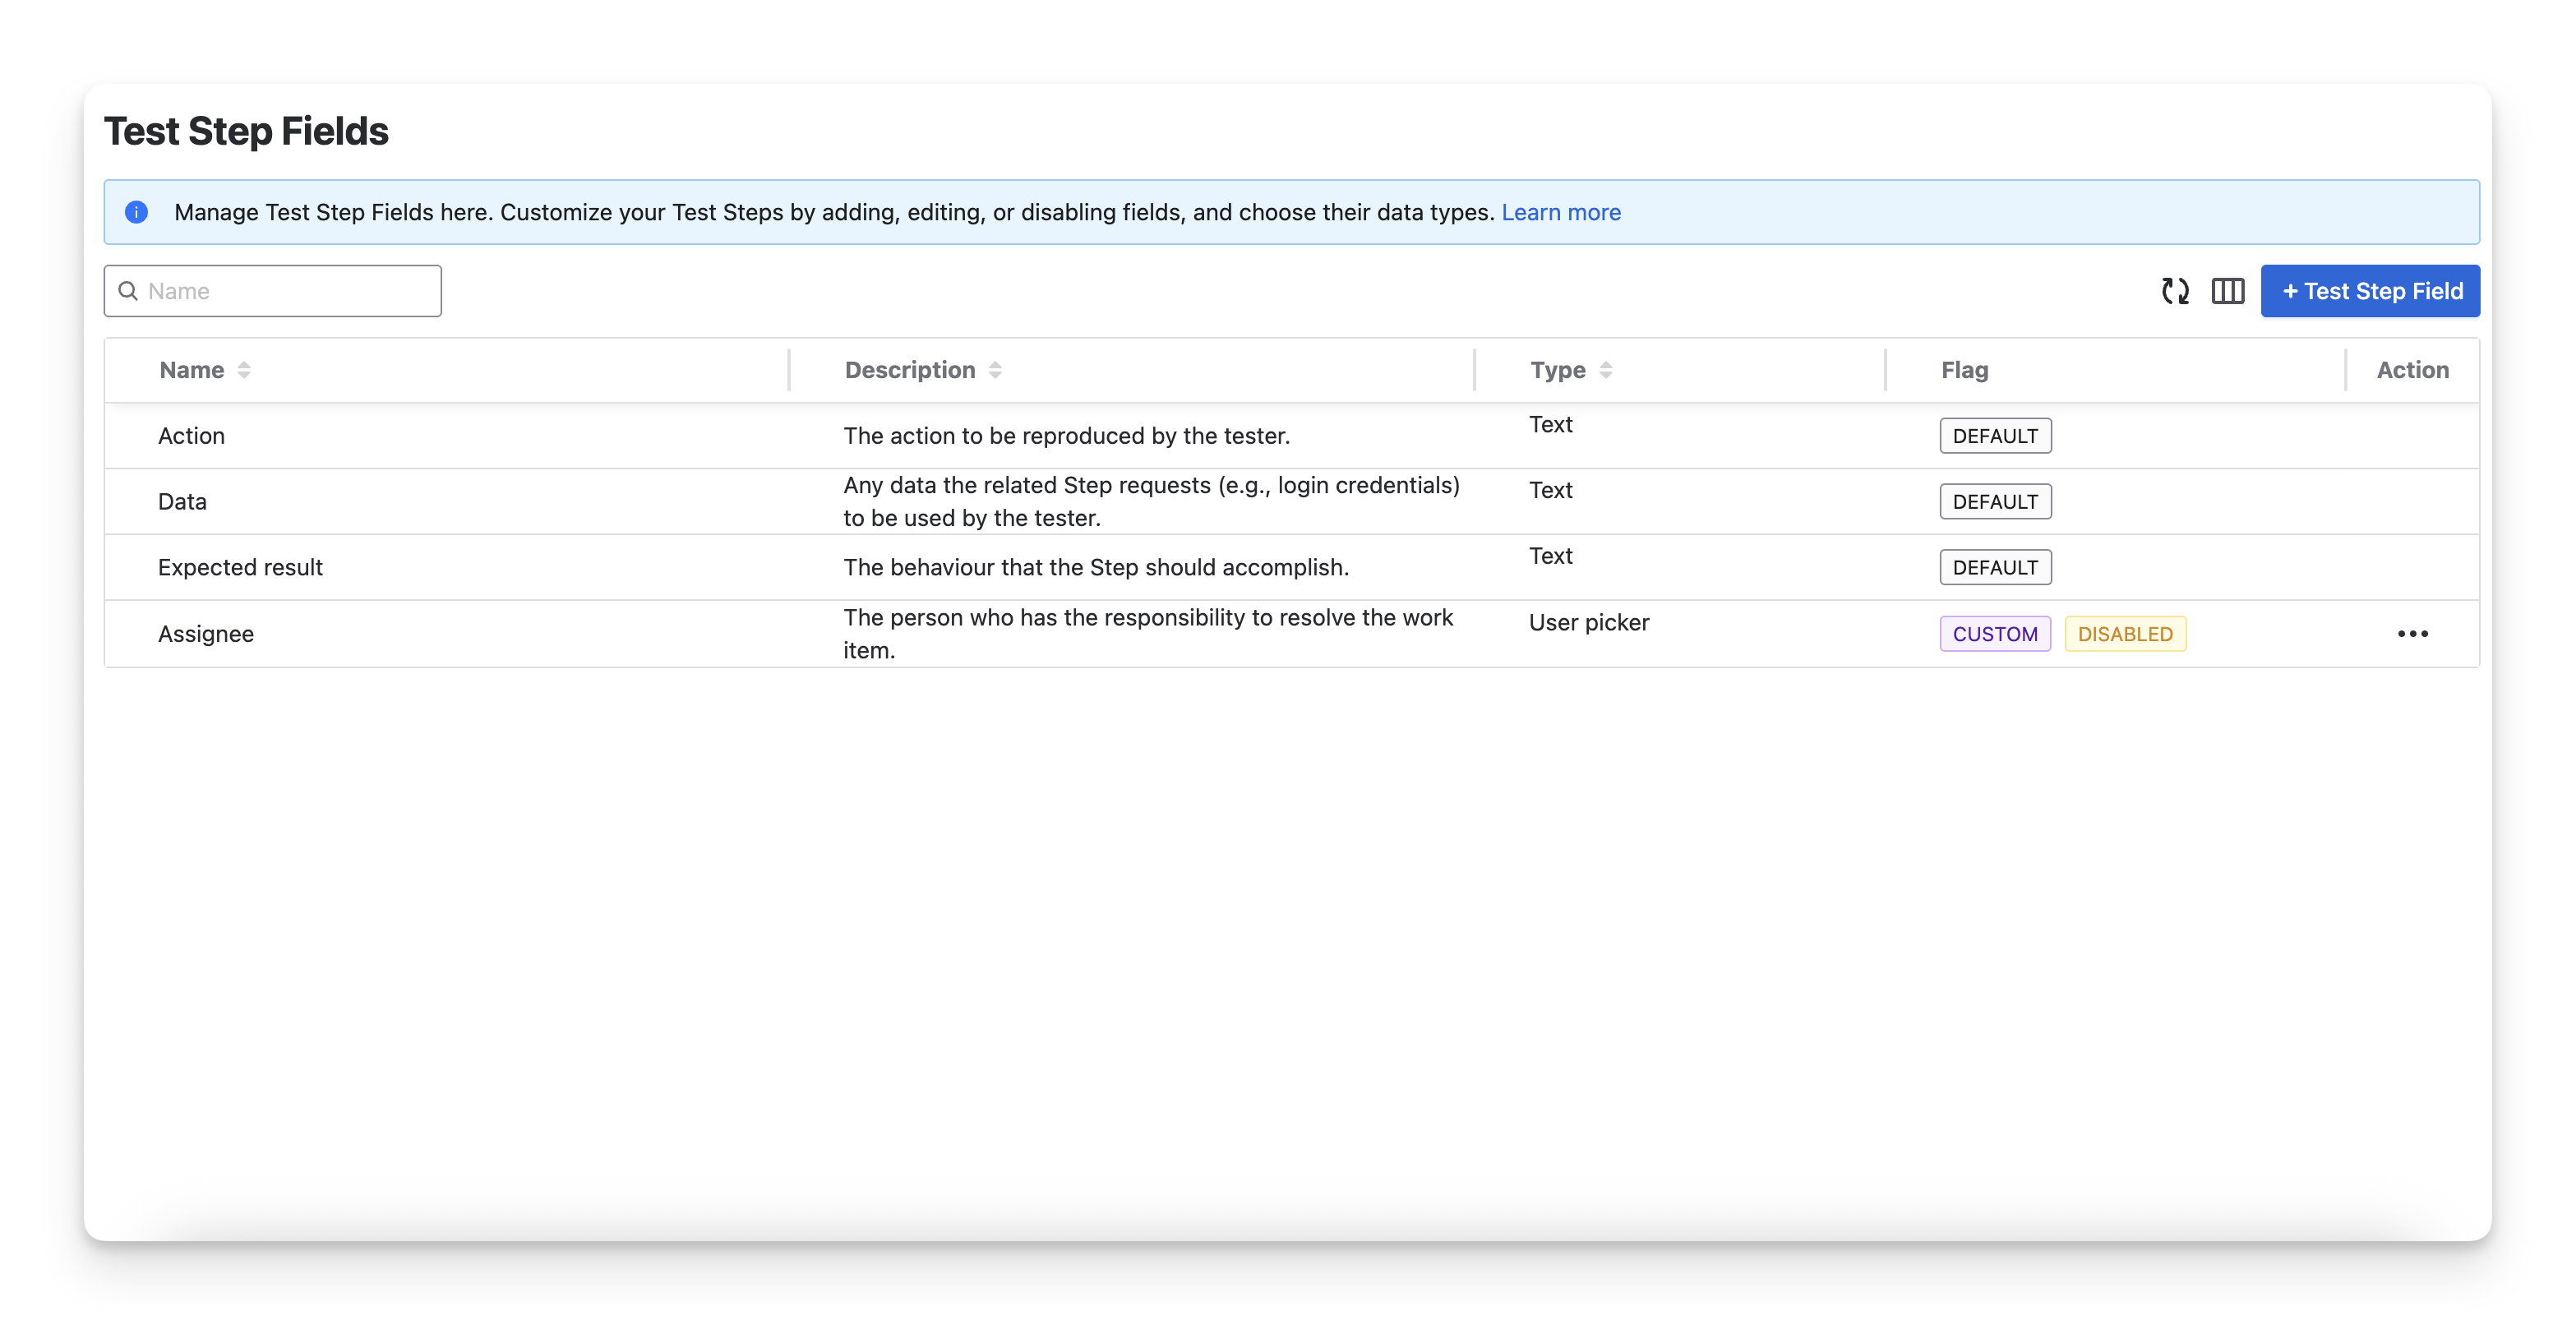This screenshot has width=2576, height=1325.
Task: Select the Expected result row name
Action: [240, 567]
